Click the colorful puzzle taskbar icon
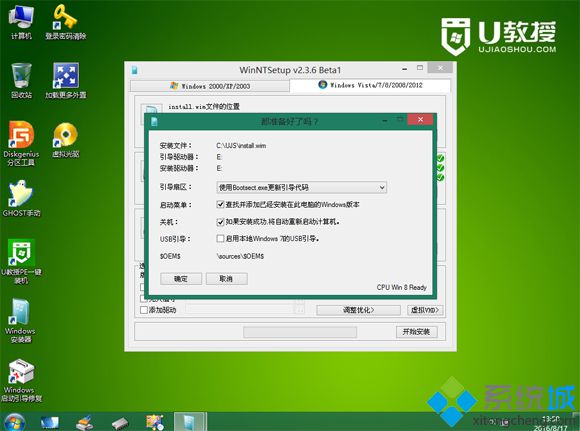Image resolution: width=580 pixels, height=431 pixels. tap(155, 422)
